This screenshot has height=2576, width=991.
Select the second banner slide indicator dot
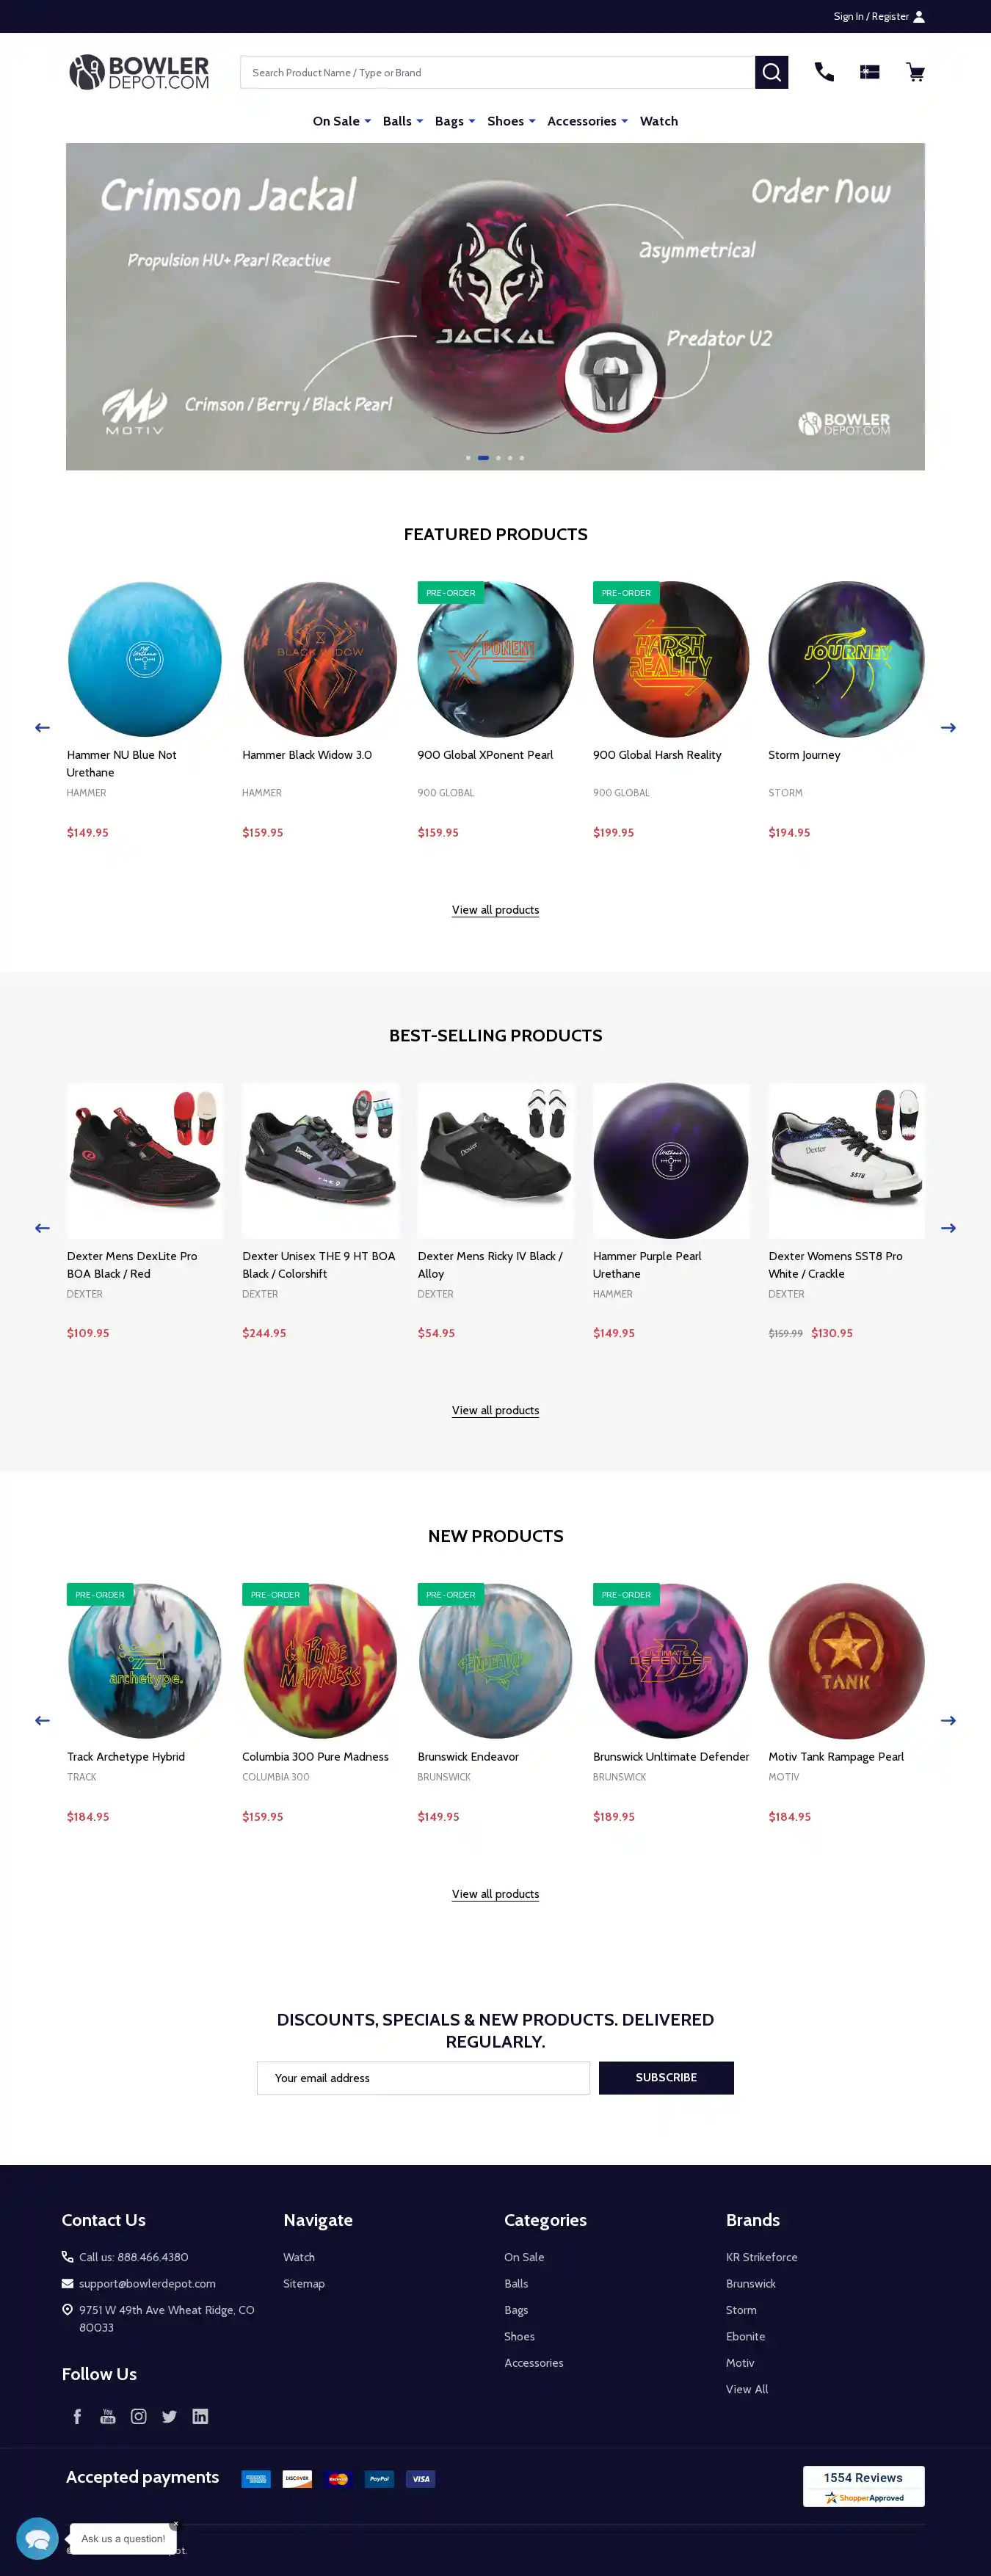point(483,458)
